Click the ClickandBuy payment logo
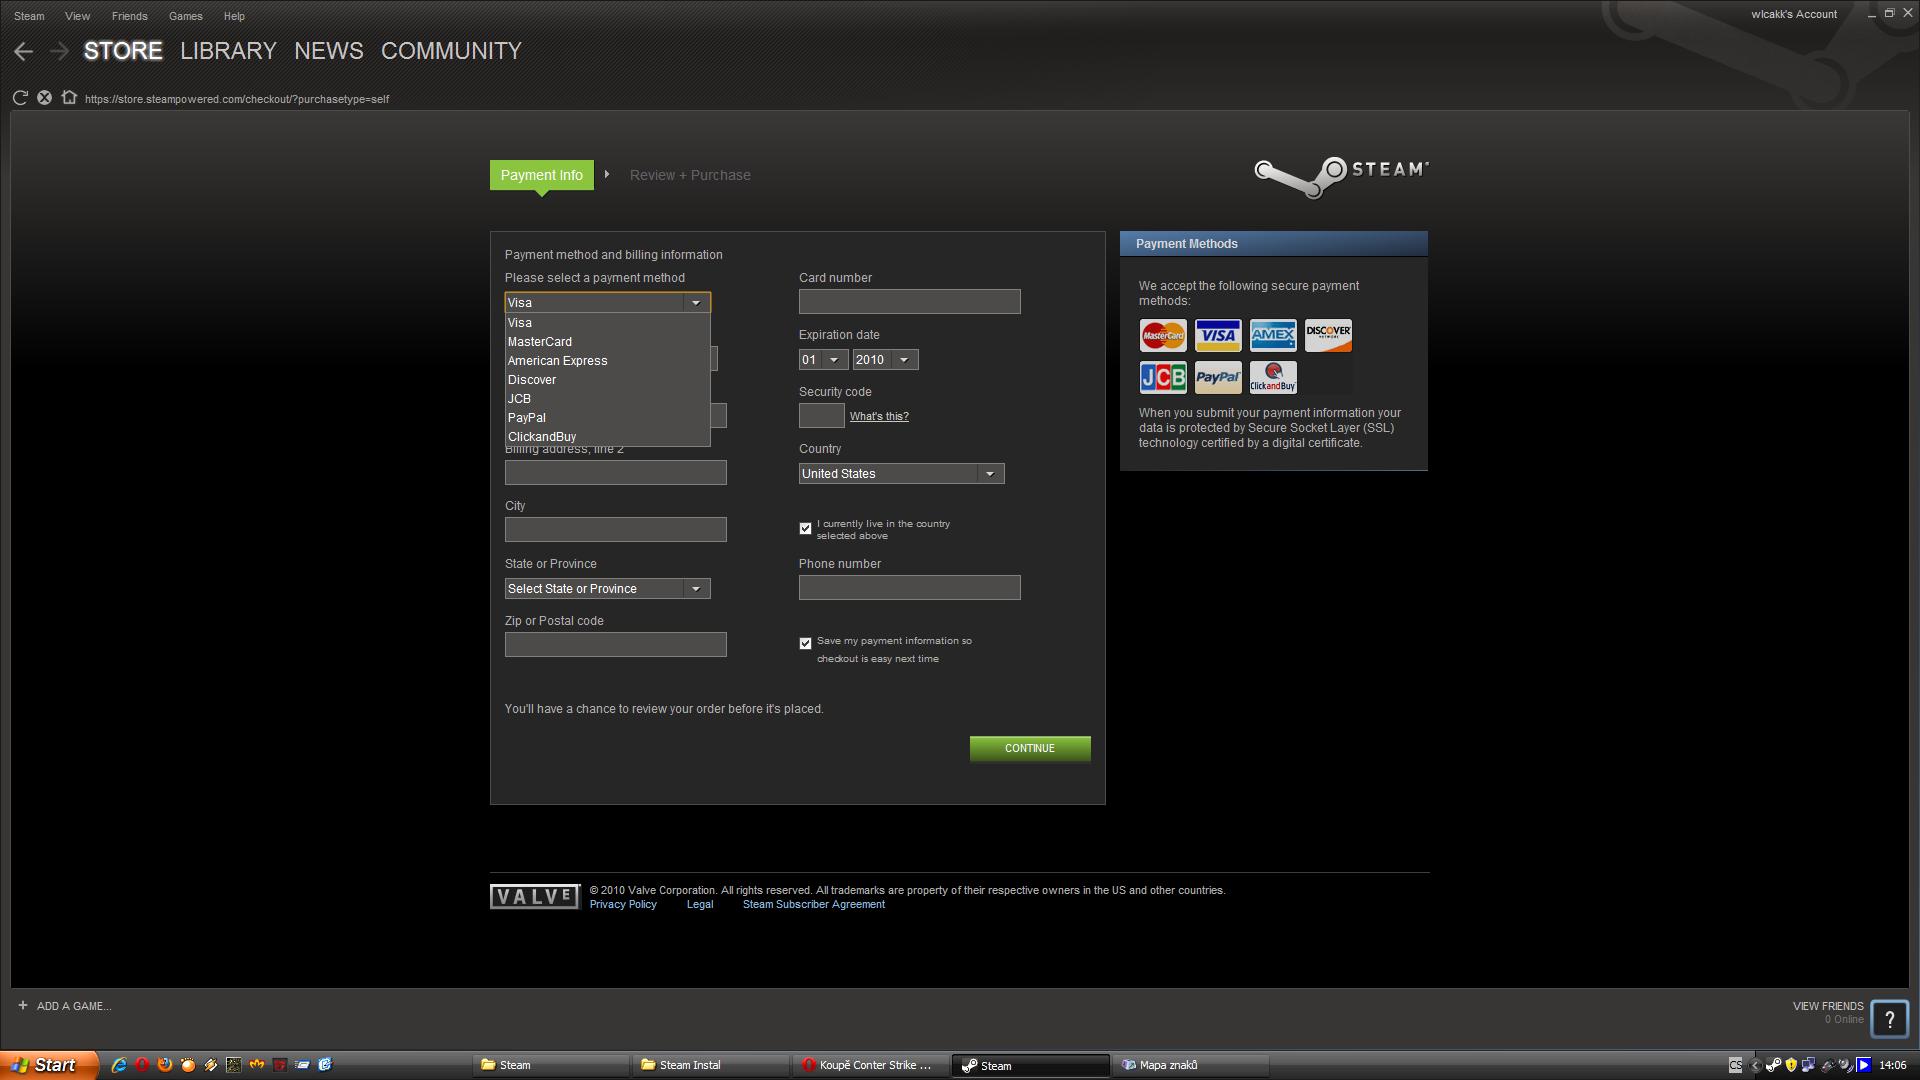1920x1080 pixels. tap(1272, 378)
